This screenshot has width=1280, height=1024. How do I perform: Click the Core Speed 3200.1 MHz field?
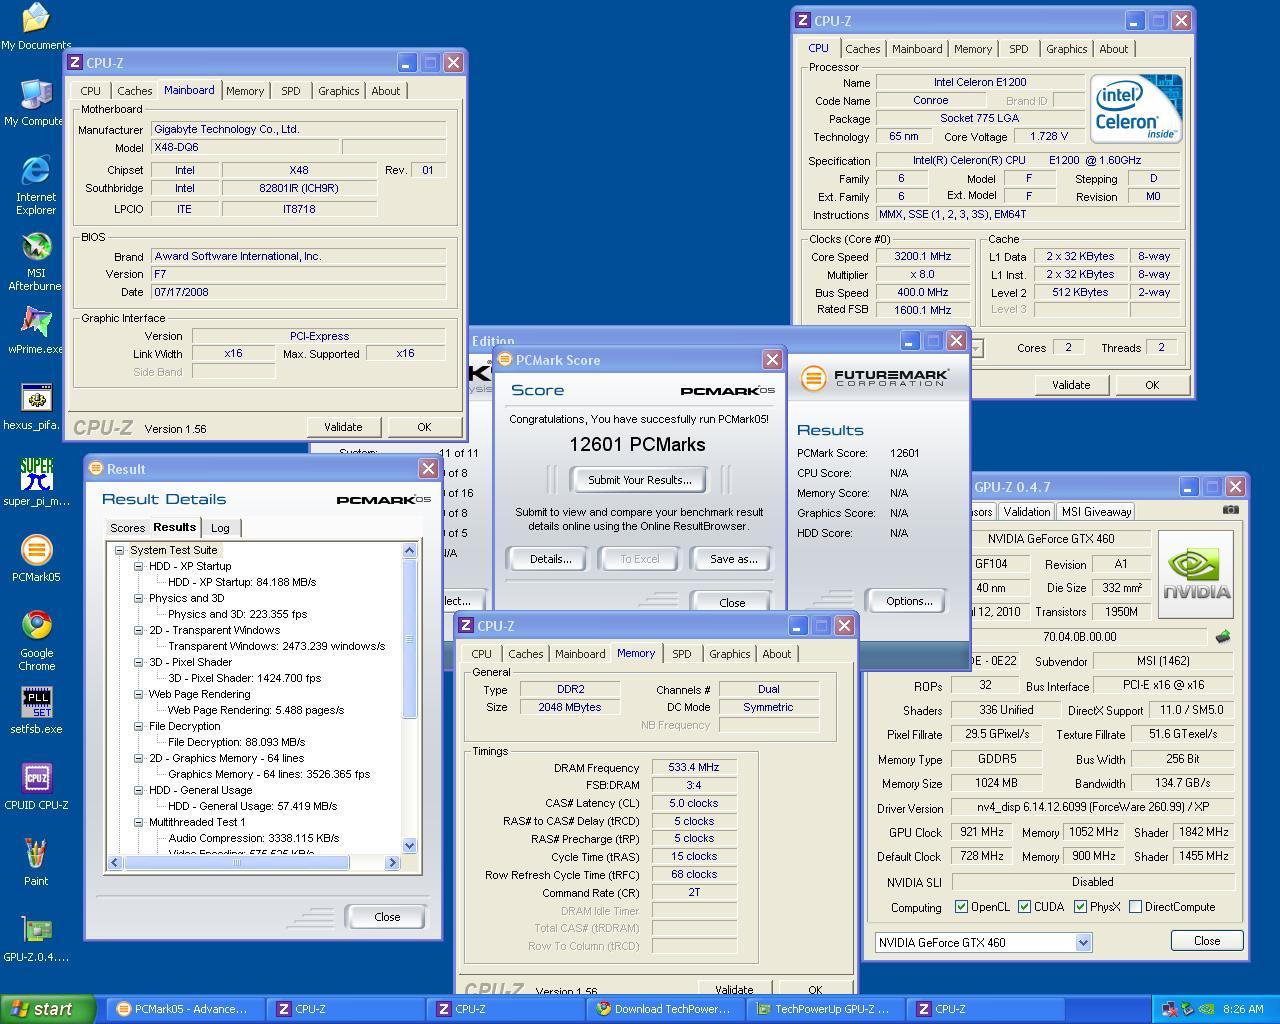click(922, 256)
